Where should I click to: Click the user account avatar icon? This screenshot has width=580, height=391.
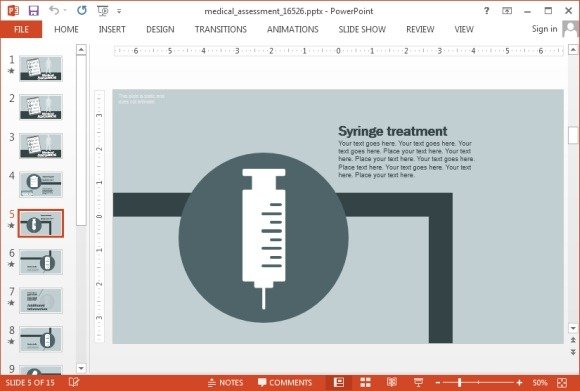point(570,29)
